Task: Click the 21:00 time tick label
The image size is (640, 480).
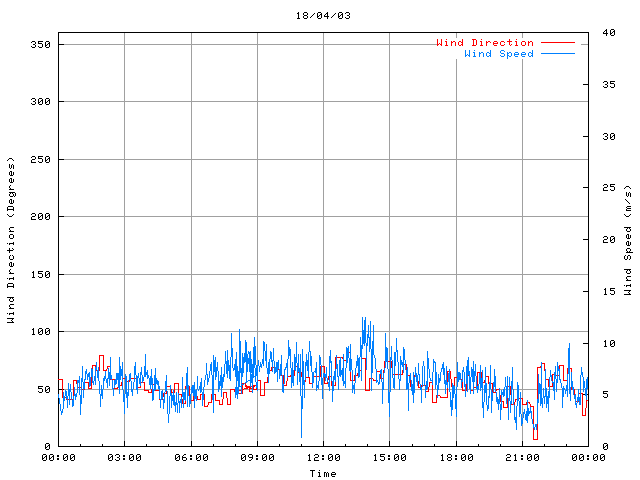Action: tap(522, 458)
